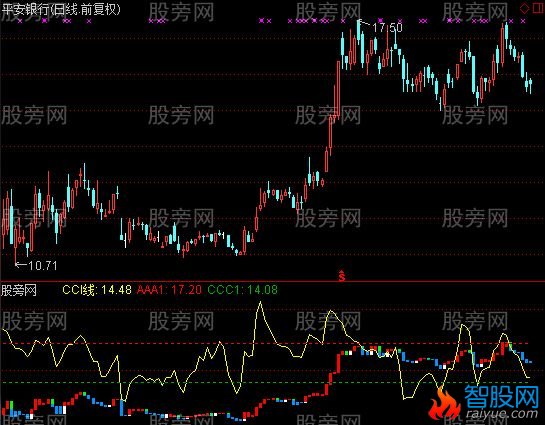
Task: Select the CCI线: 14.48 indicator label
Action: tap(97, 289)
